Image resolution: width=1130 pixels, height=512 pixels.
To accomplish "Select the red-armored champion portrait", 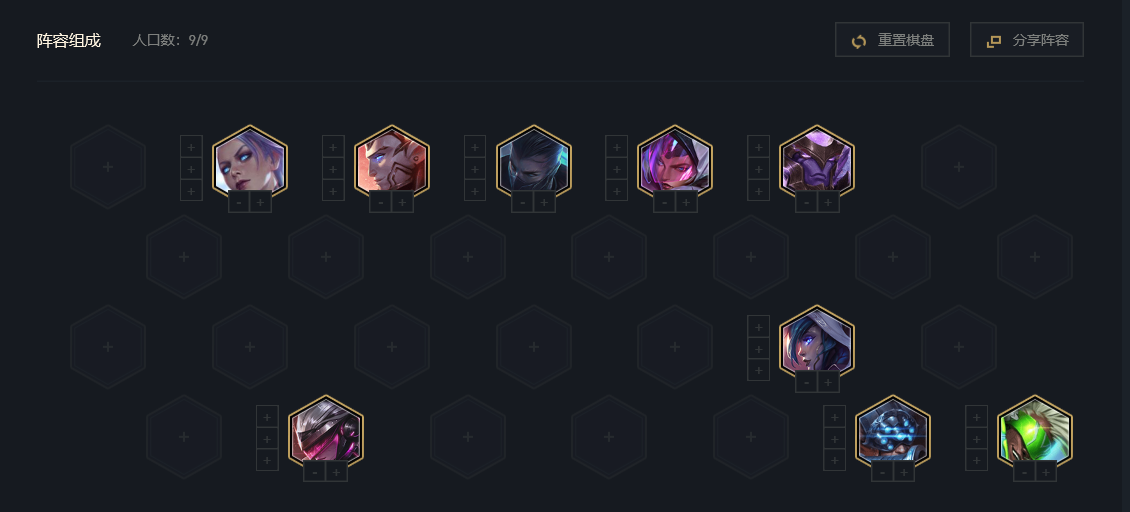I will point(392,162).
